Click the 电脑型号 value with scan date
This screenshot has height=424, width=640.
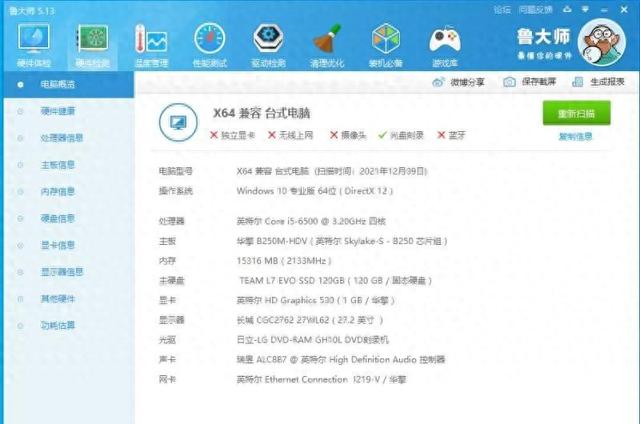332,171
